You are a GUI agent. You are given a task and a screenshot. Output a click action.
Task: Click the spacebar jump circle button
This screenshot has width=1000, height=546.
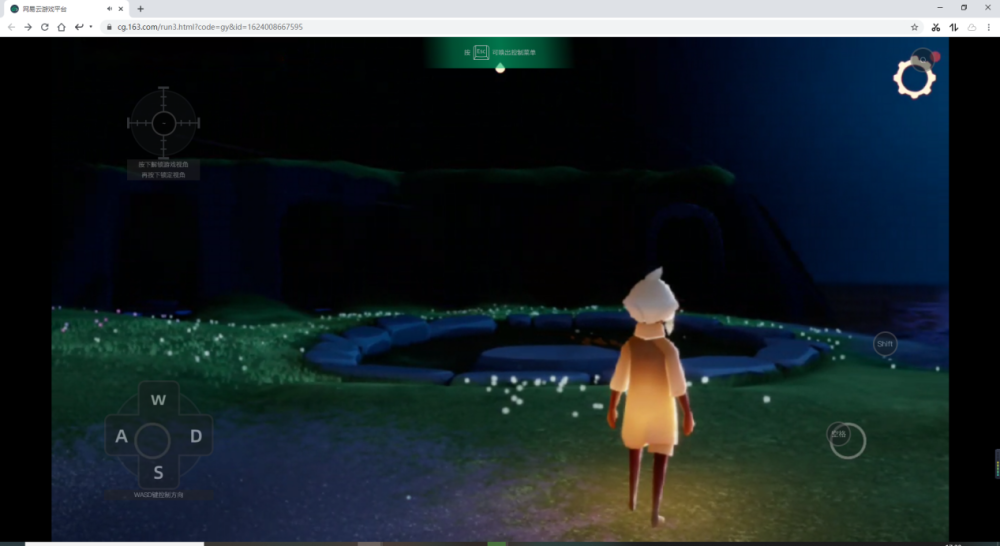pos(847,440)
